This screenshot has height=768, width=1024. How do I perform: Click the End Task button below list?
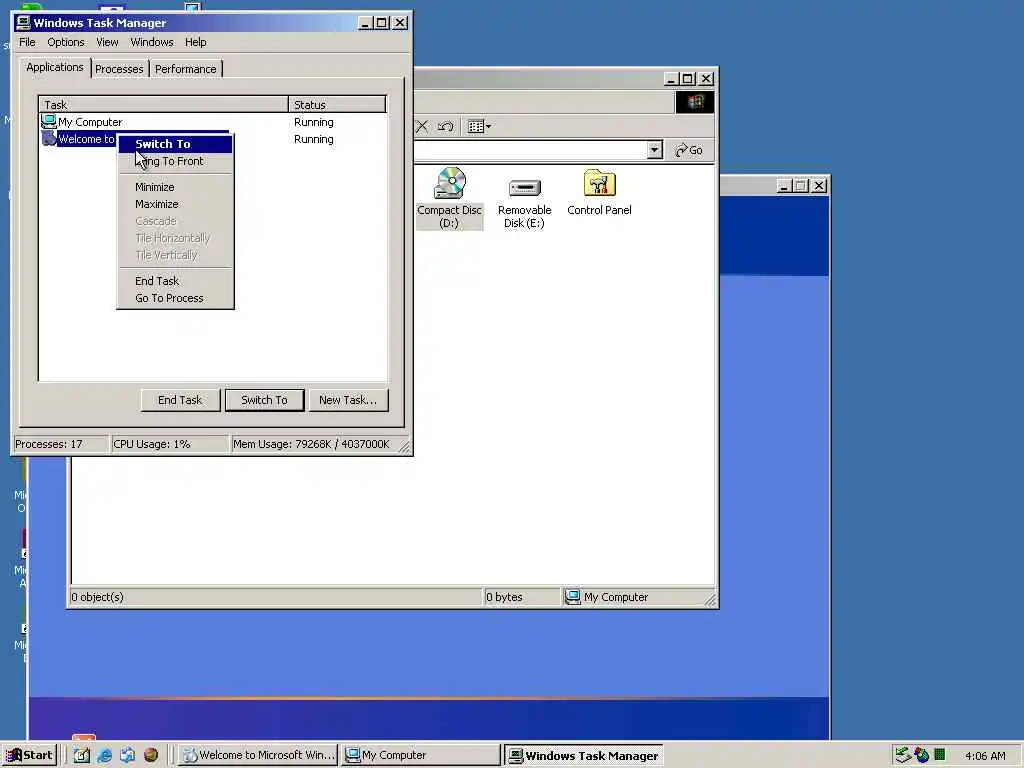tap(180, 400)
